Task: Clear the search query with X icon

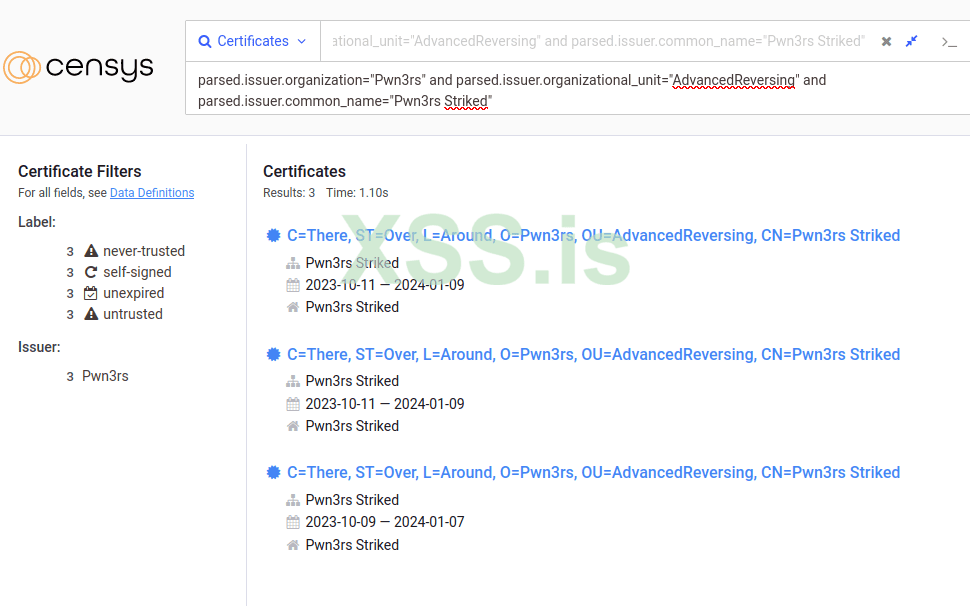Action: click(886, 41)
